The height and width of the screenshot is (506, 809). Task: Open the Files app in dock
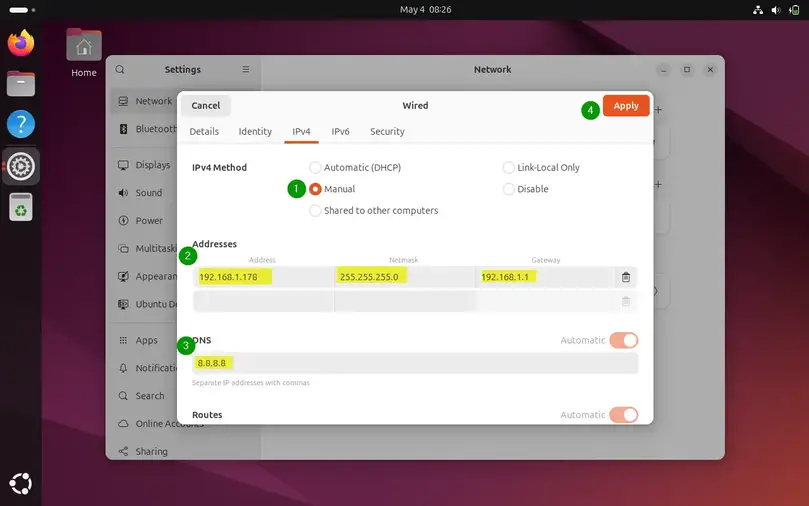point(21,84)
